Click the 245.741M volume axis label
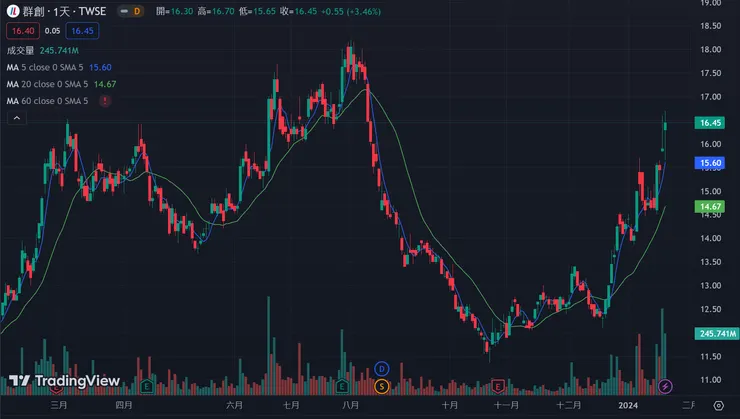 point(717,334)
